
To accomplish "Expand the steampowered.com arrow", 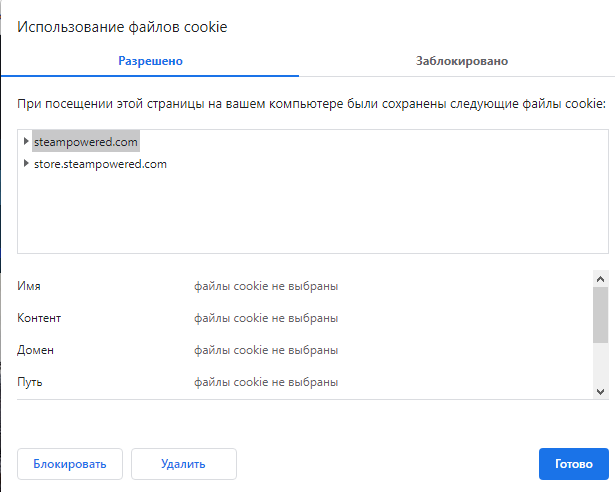I will click(x=26, y=142).
